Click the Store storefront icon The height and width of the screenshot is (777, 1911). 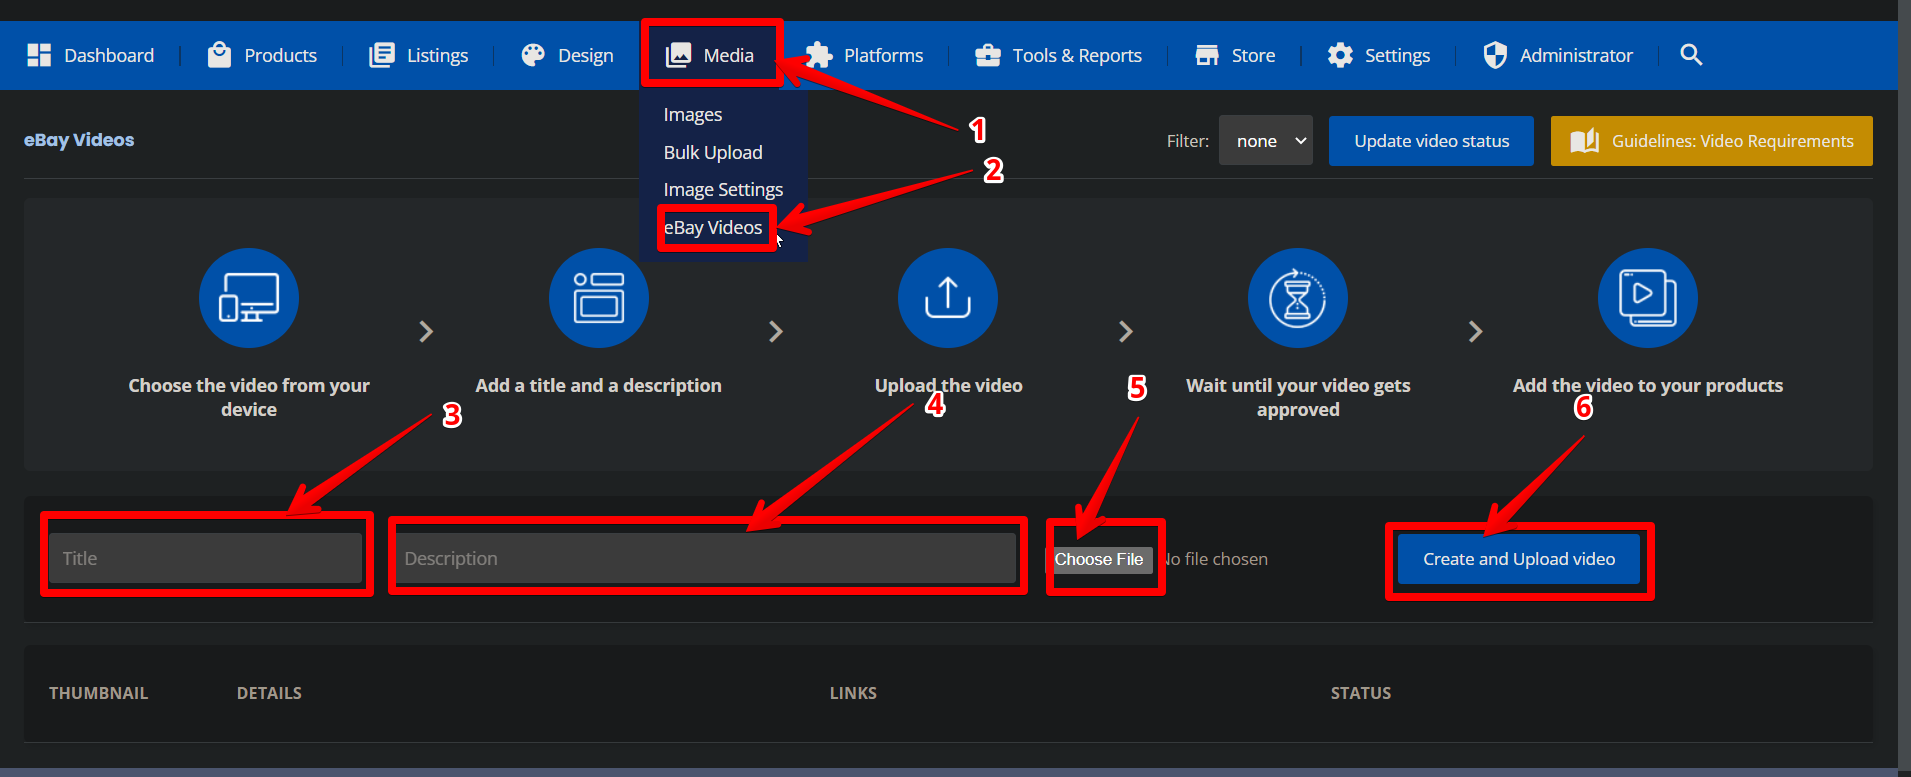(x=1207, y=55)
